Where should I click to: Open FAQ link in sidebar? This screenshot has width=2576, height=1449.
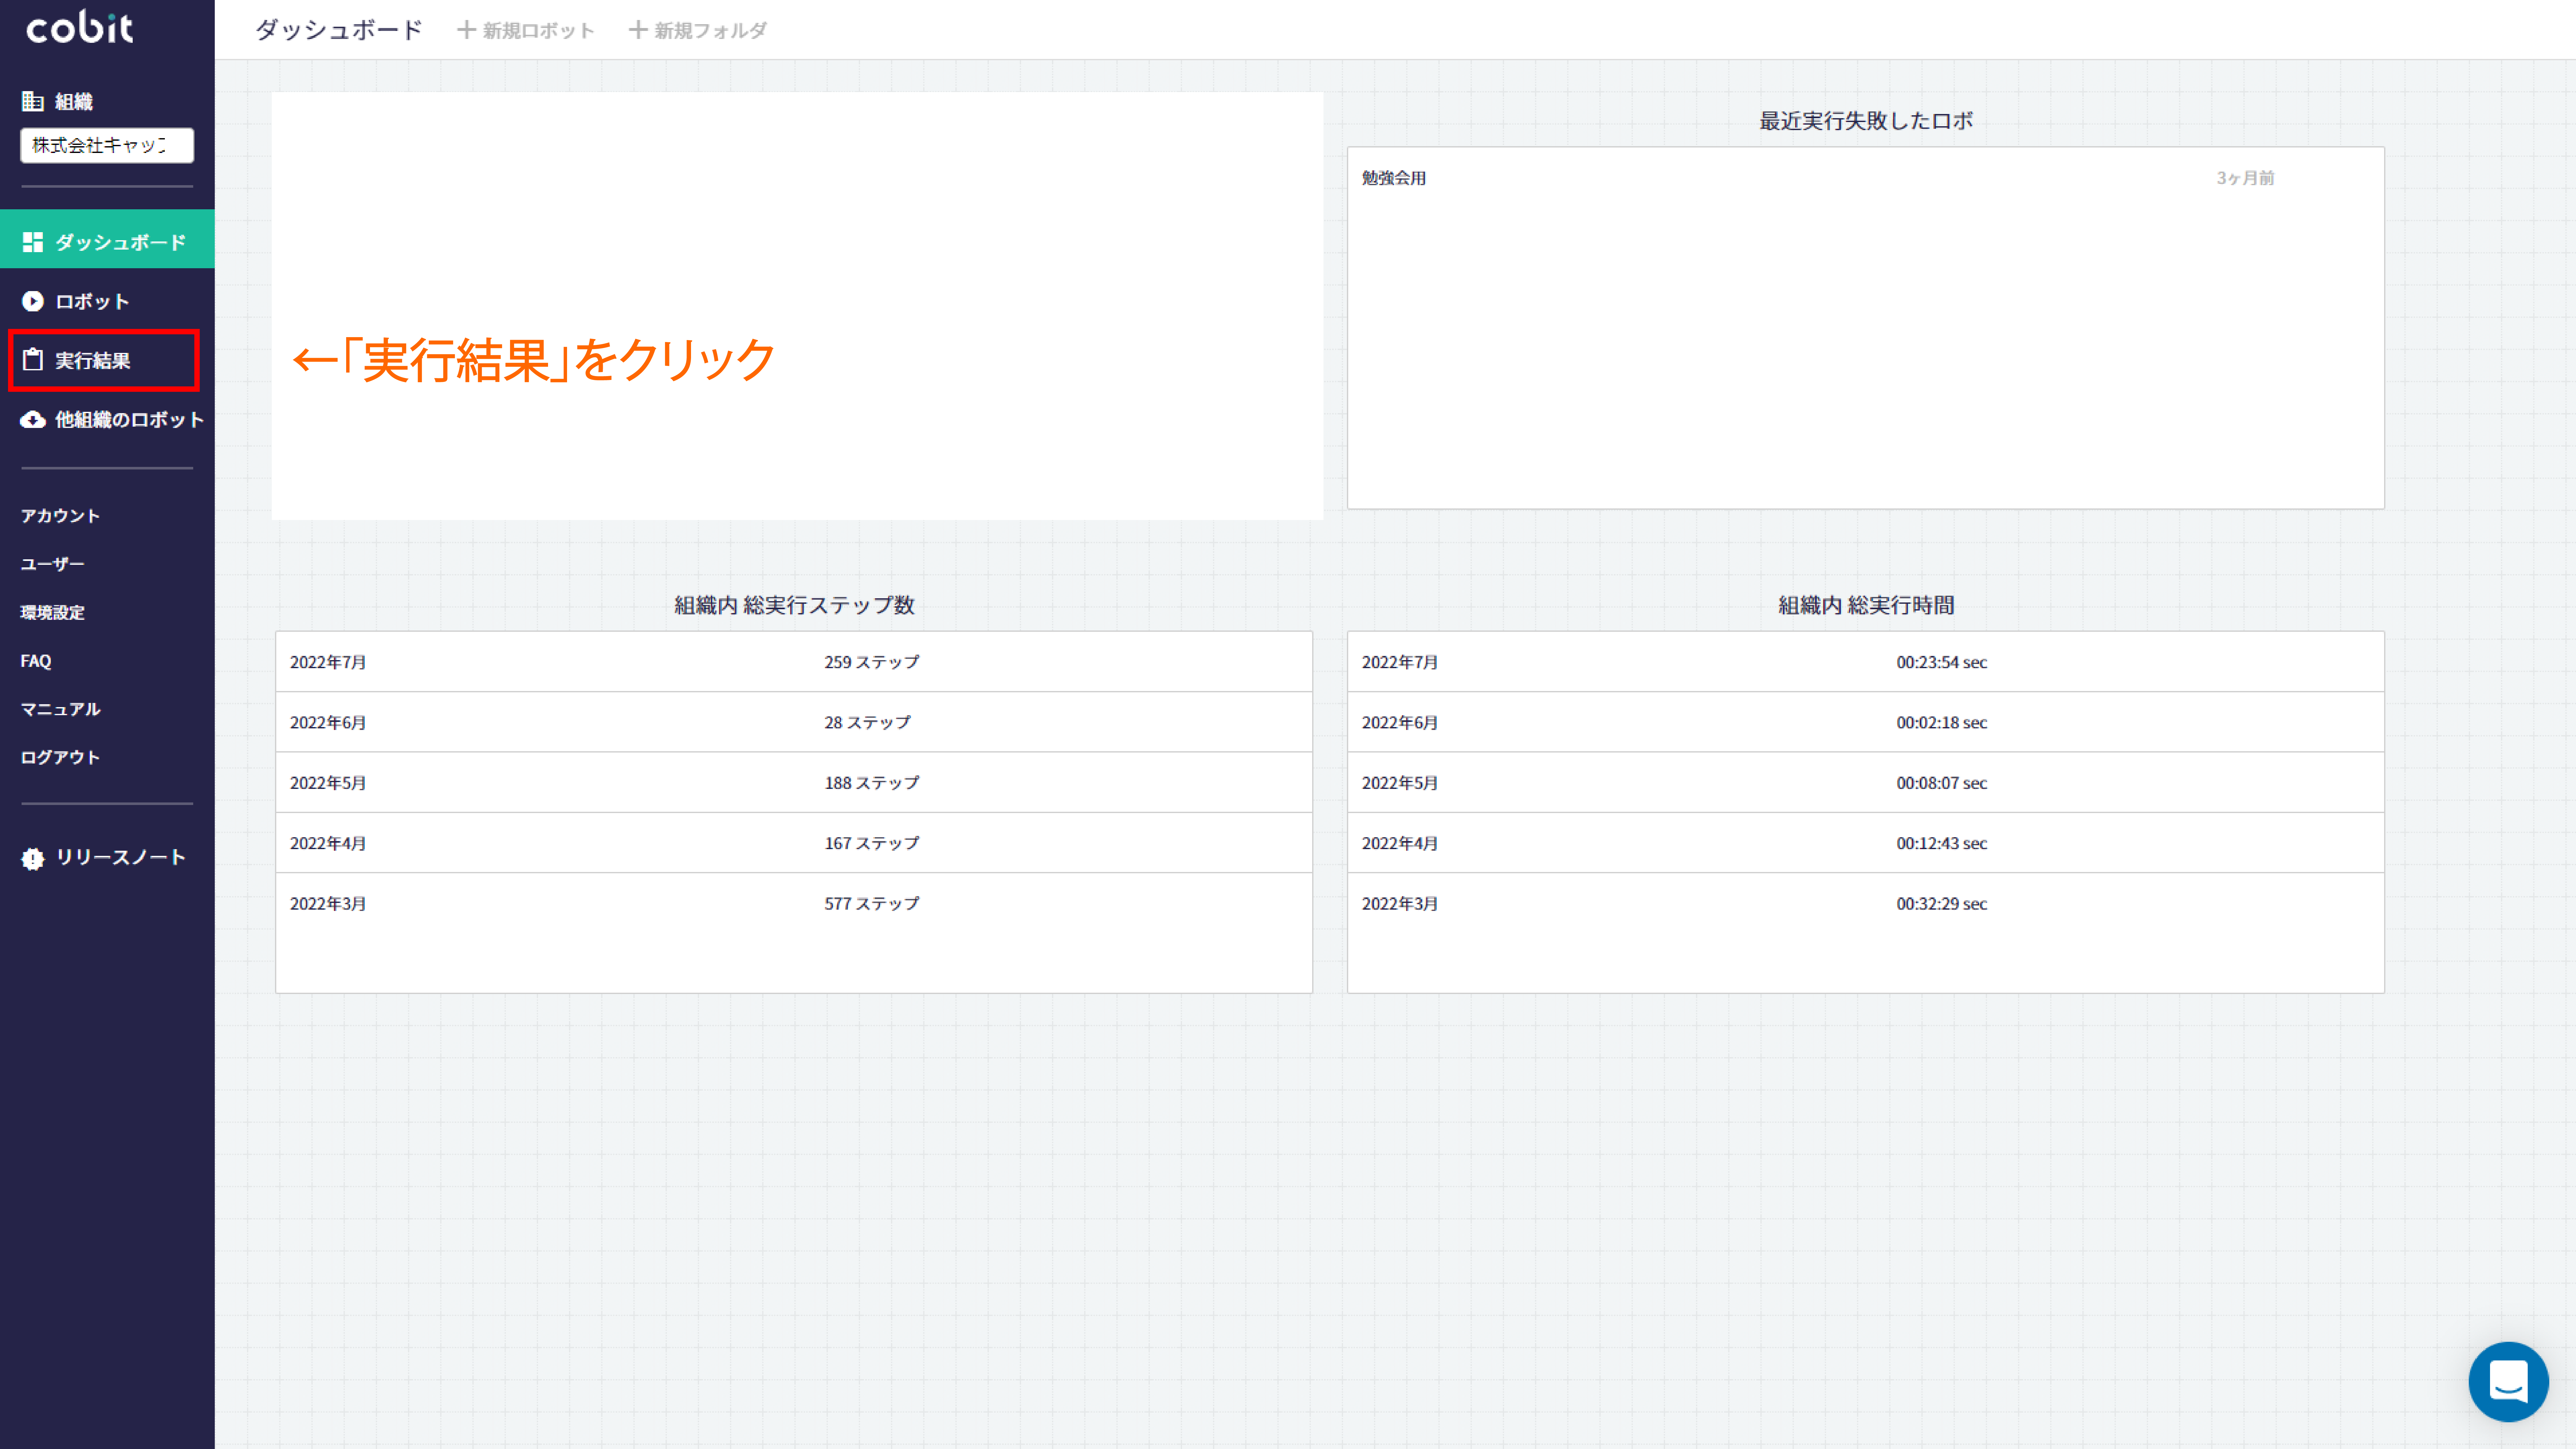tap(36, 661)
